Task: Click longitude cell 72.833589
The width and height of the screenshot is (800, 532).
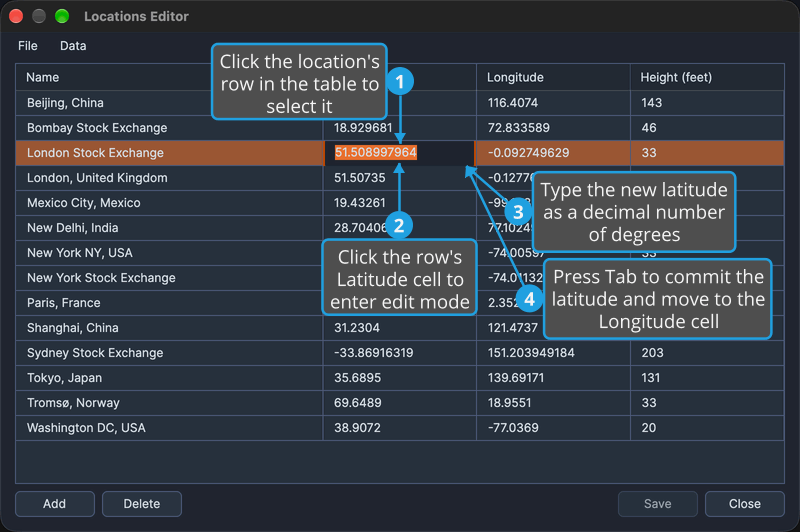Action: click(x=554, y=128)
